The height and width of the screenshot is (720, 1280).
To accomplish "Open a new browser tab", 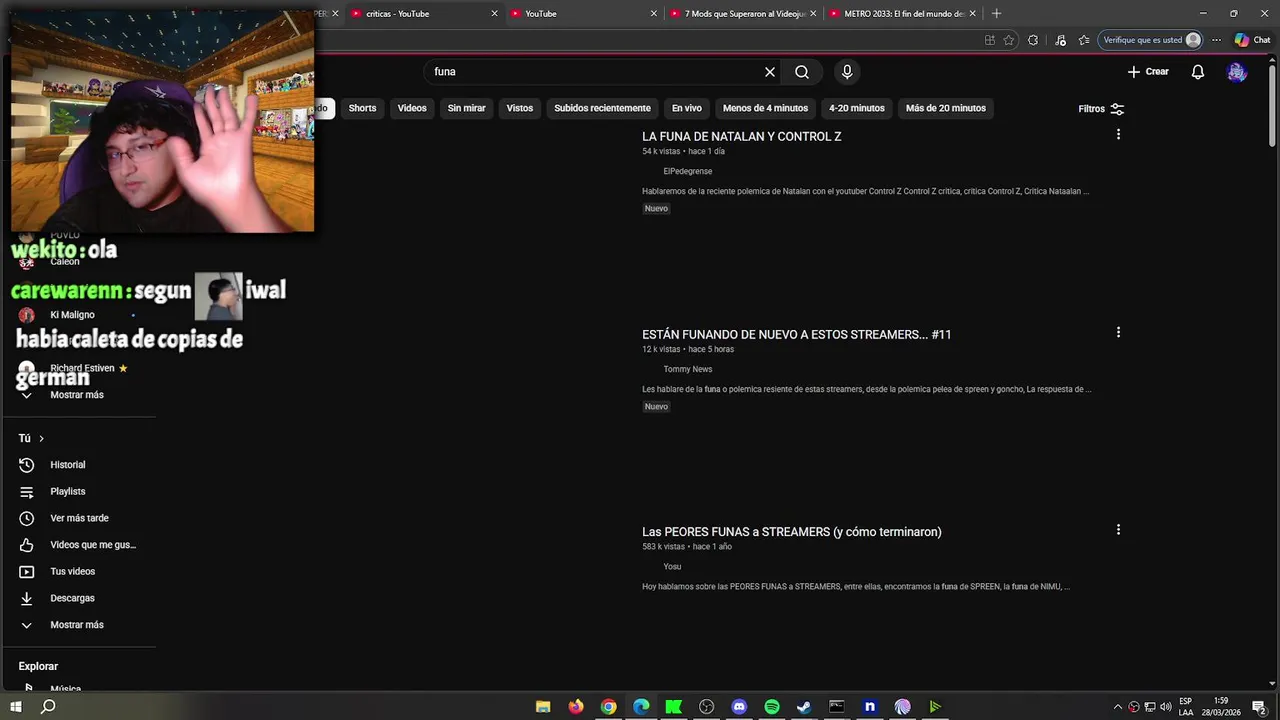I will (x=996, y=14).
